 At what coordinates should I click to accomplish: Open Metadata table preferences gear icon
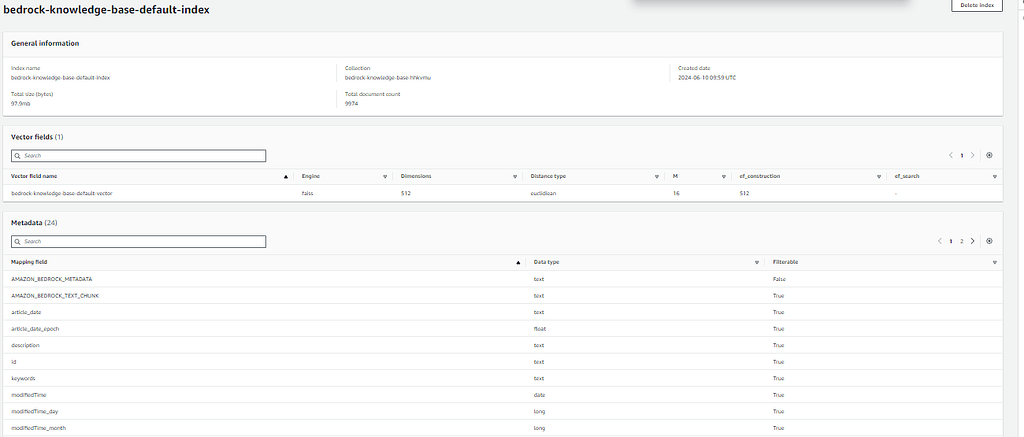989,241
